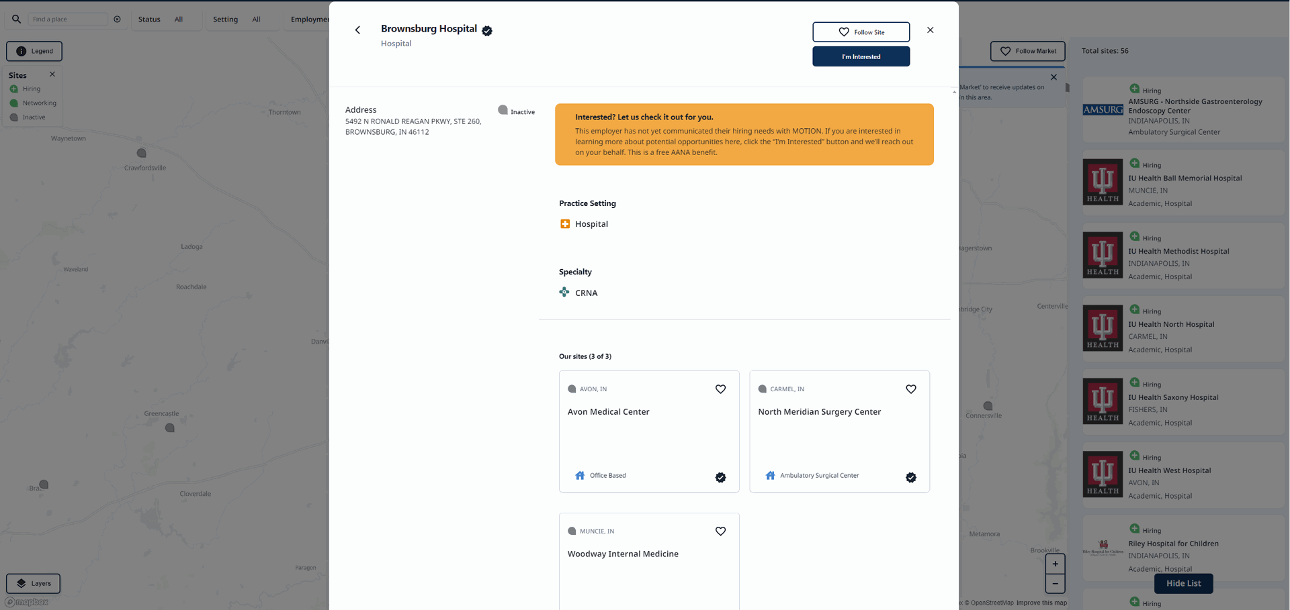1290x610 pixels.
Task: Type in the Find a place field
Action: click(66, 19)
